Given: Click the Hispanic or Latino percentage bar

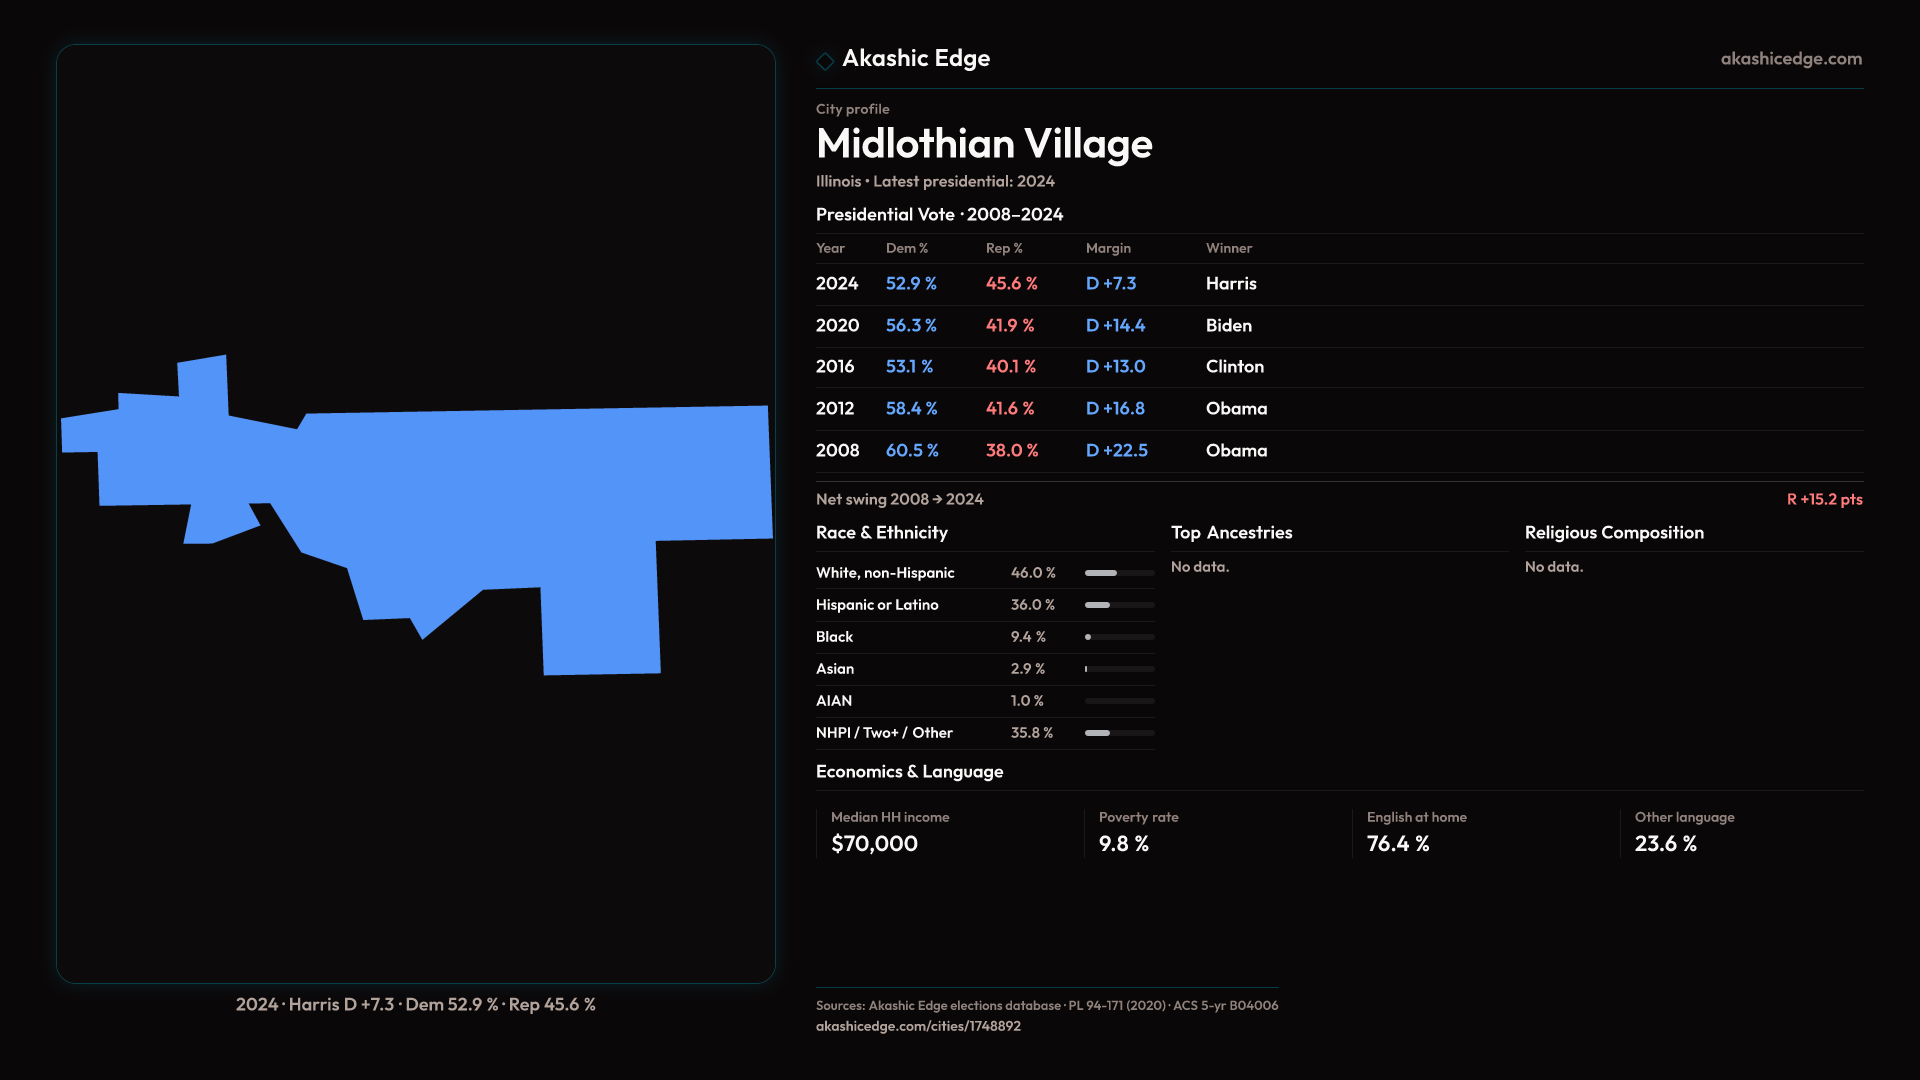Looking at the screenshot, I should coord(1119,605).
